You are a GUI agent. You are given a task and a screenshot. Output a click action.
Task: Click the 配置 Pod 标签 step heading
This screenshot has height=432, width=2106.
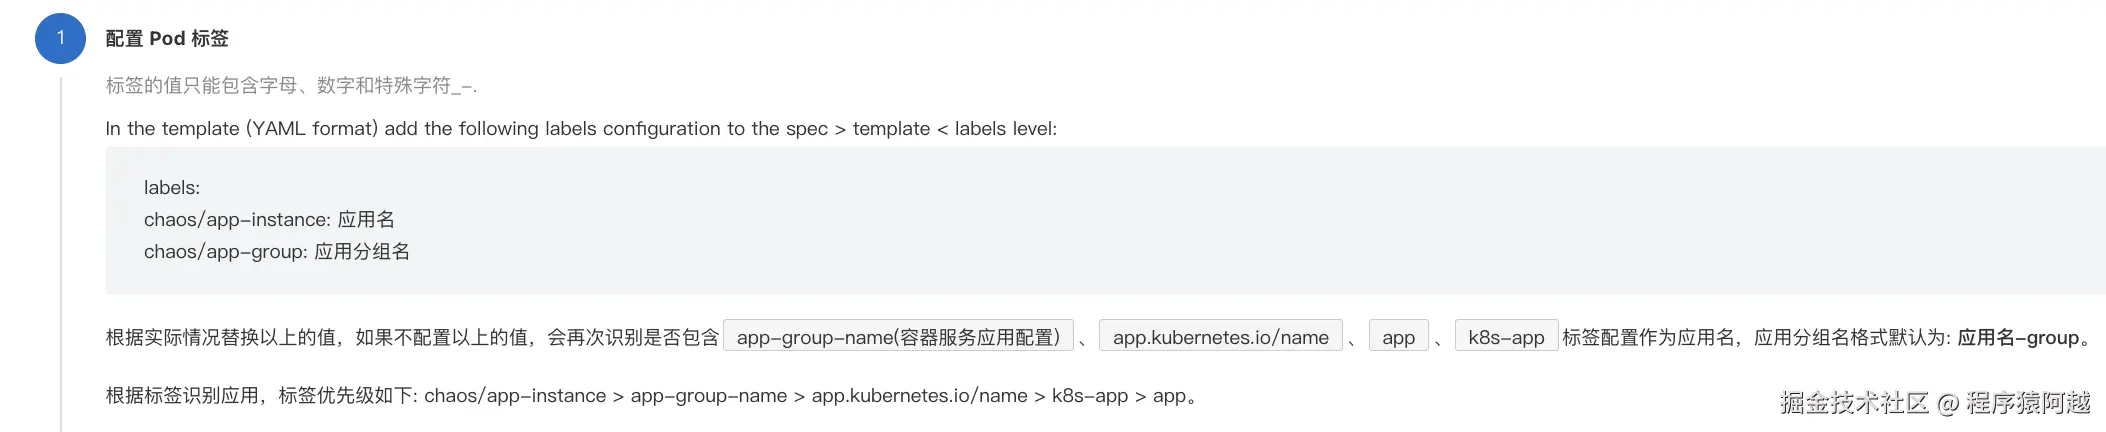(x=167, y=38)
